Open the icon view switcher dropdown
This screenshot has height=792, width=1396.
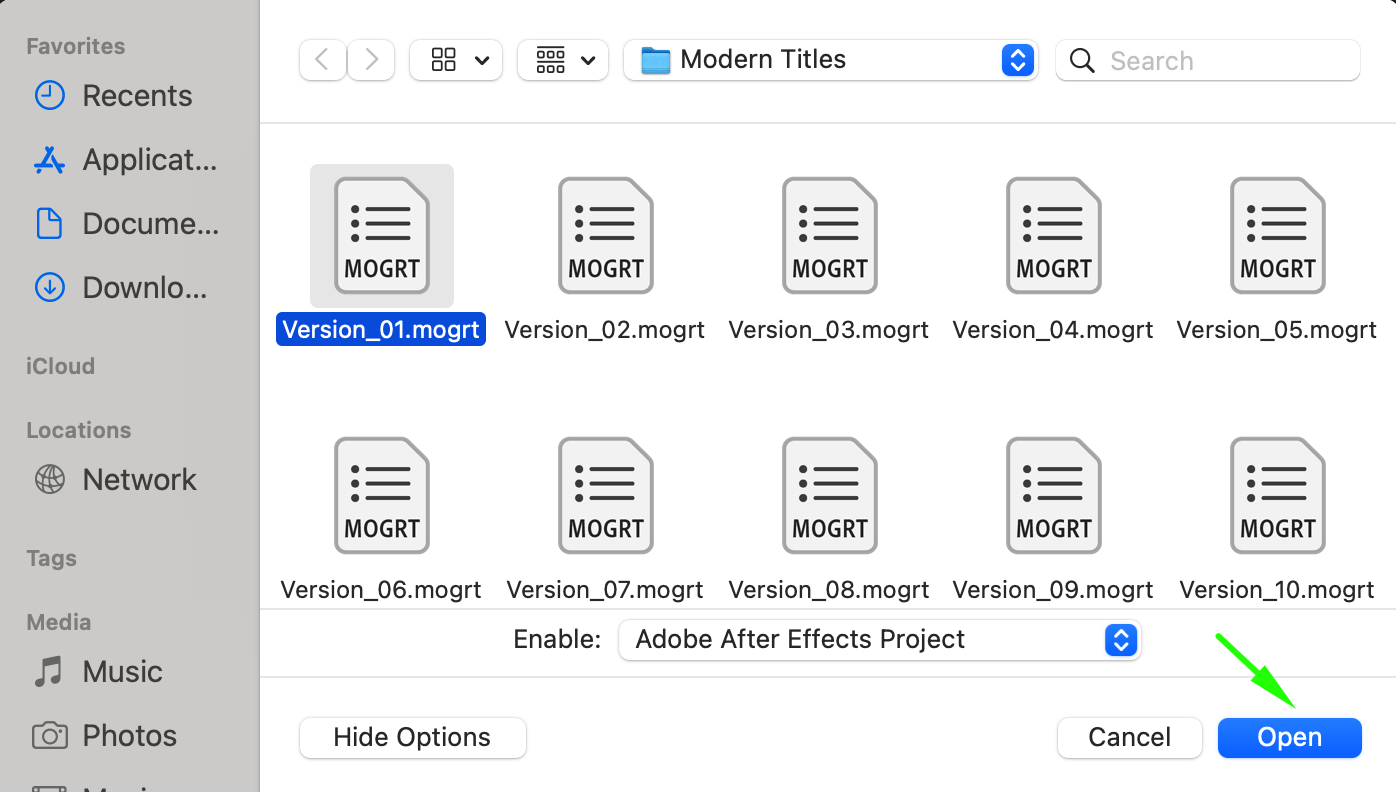click(x=456, y=60)
